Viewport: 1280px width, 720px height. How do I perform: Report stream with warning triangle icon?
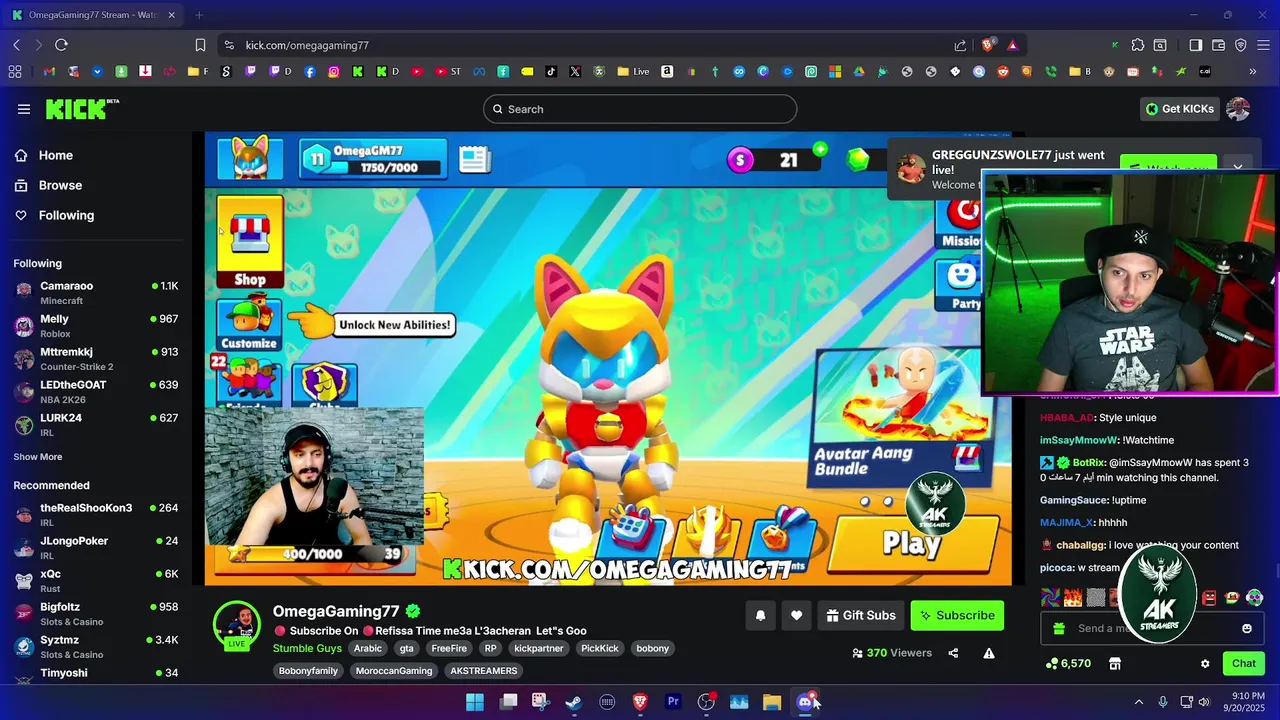989,653
